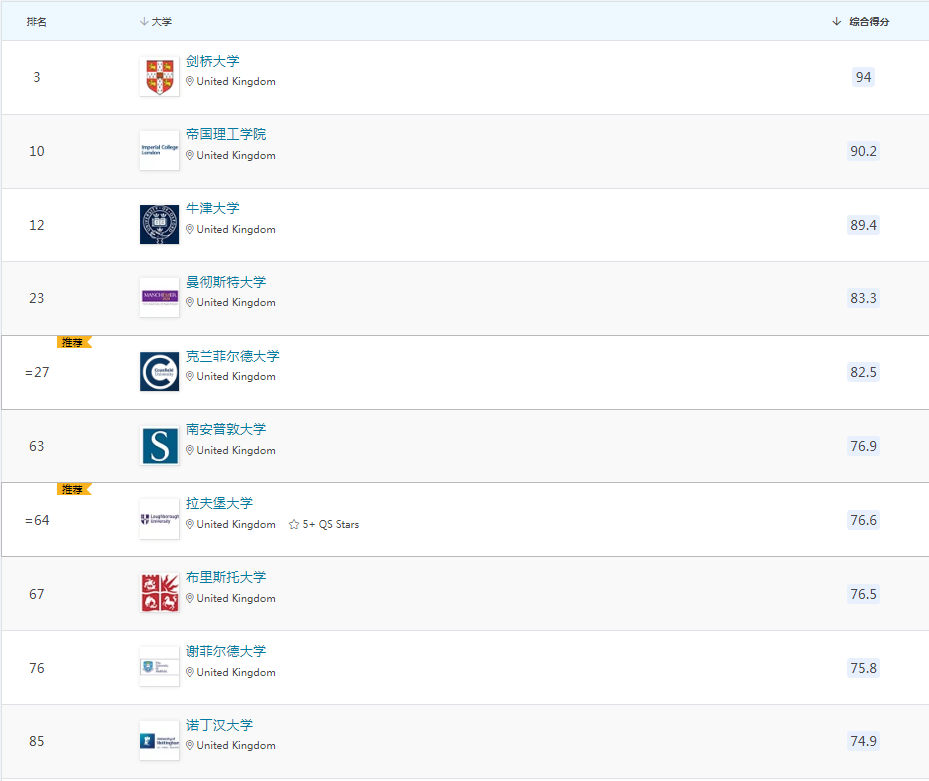Click the Loughborough University logo
Image resolution: width=929 pixels, height=781 pixels.
159,520
